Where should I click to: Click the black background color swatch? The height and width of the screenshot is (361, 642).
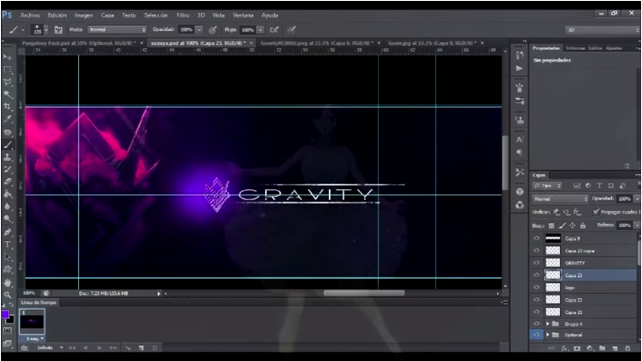[10, 319]
